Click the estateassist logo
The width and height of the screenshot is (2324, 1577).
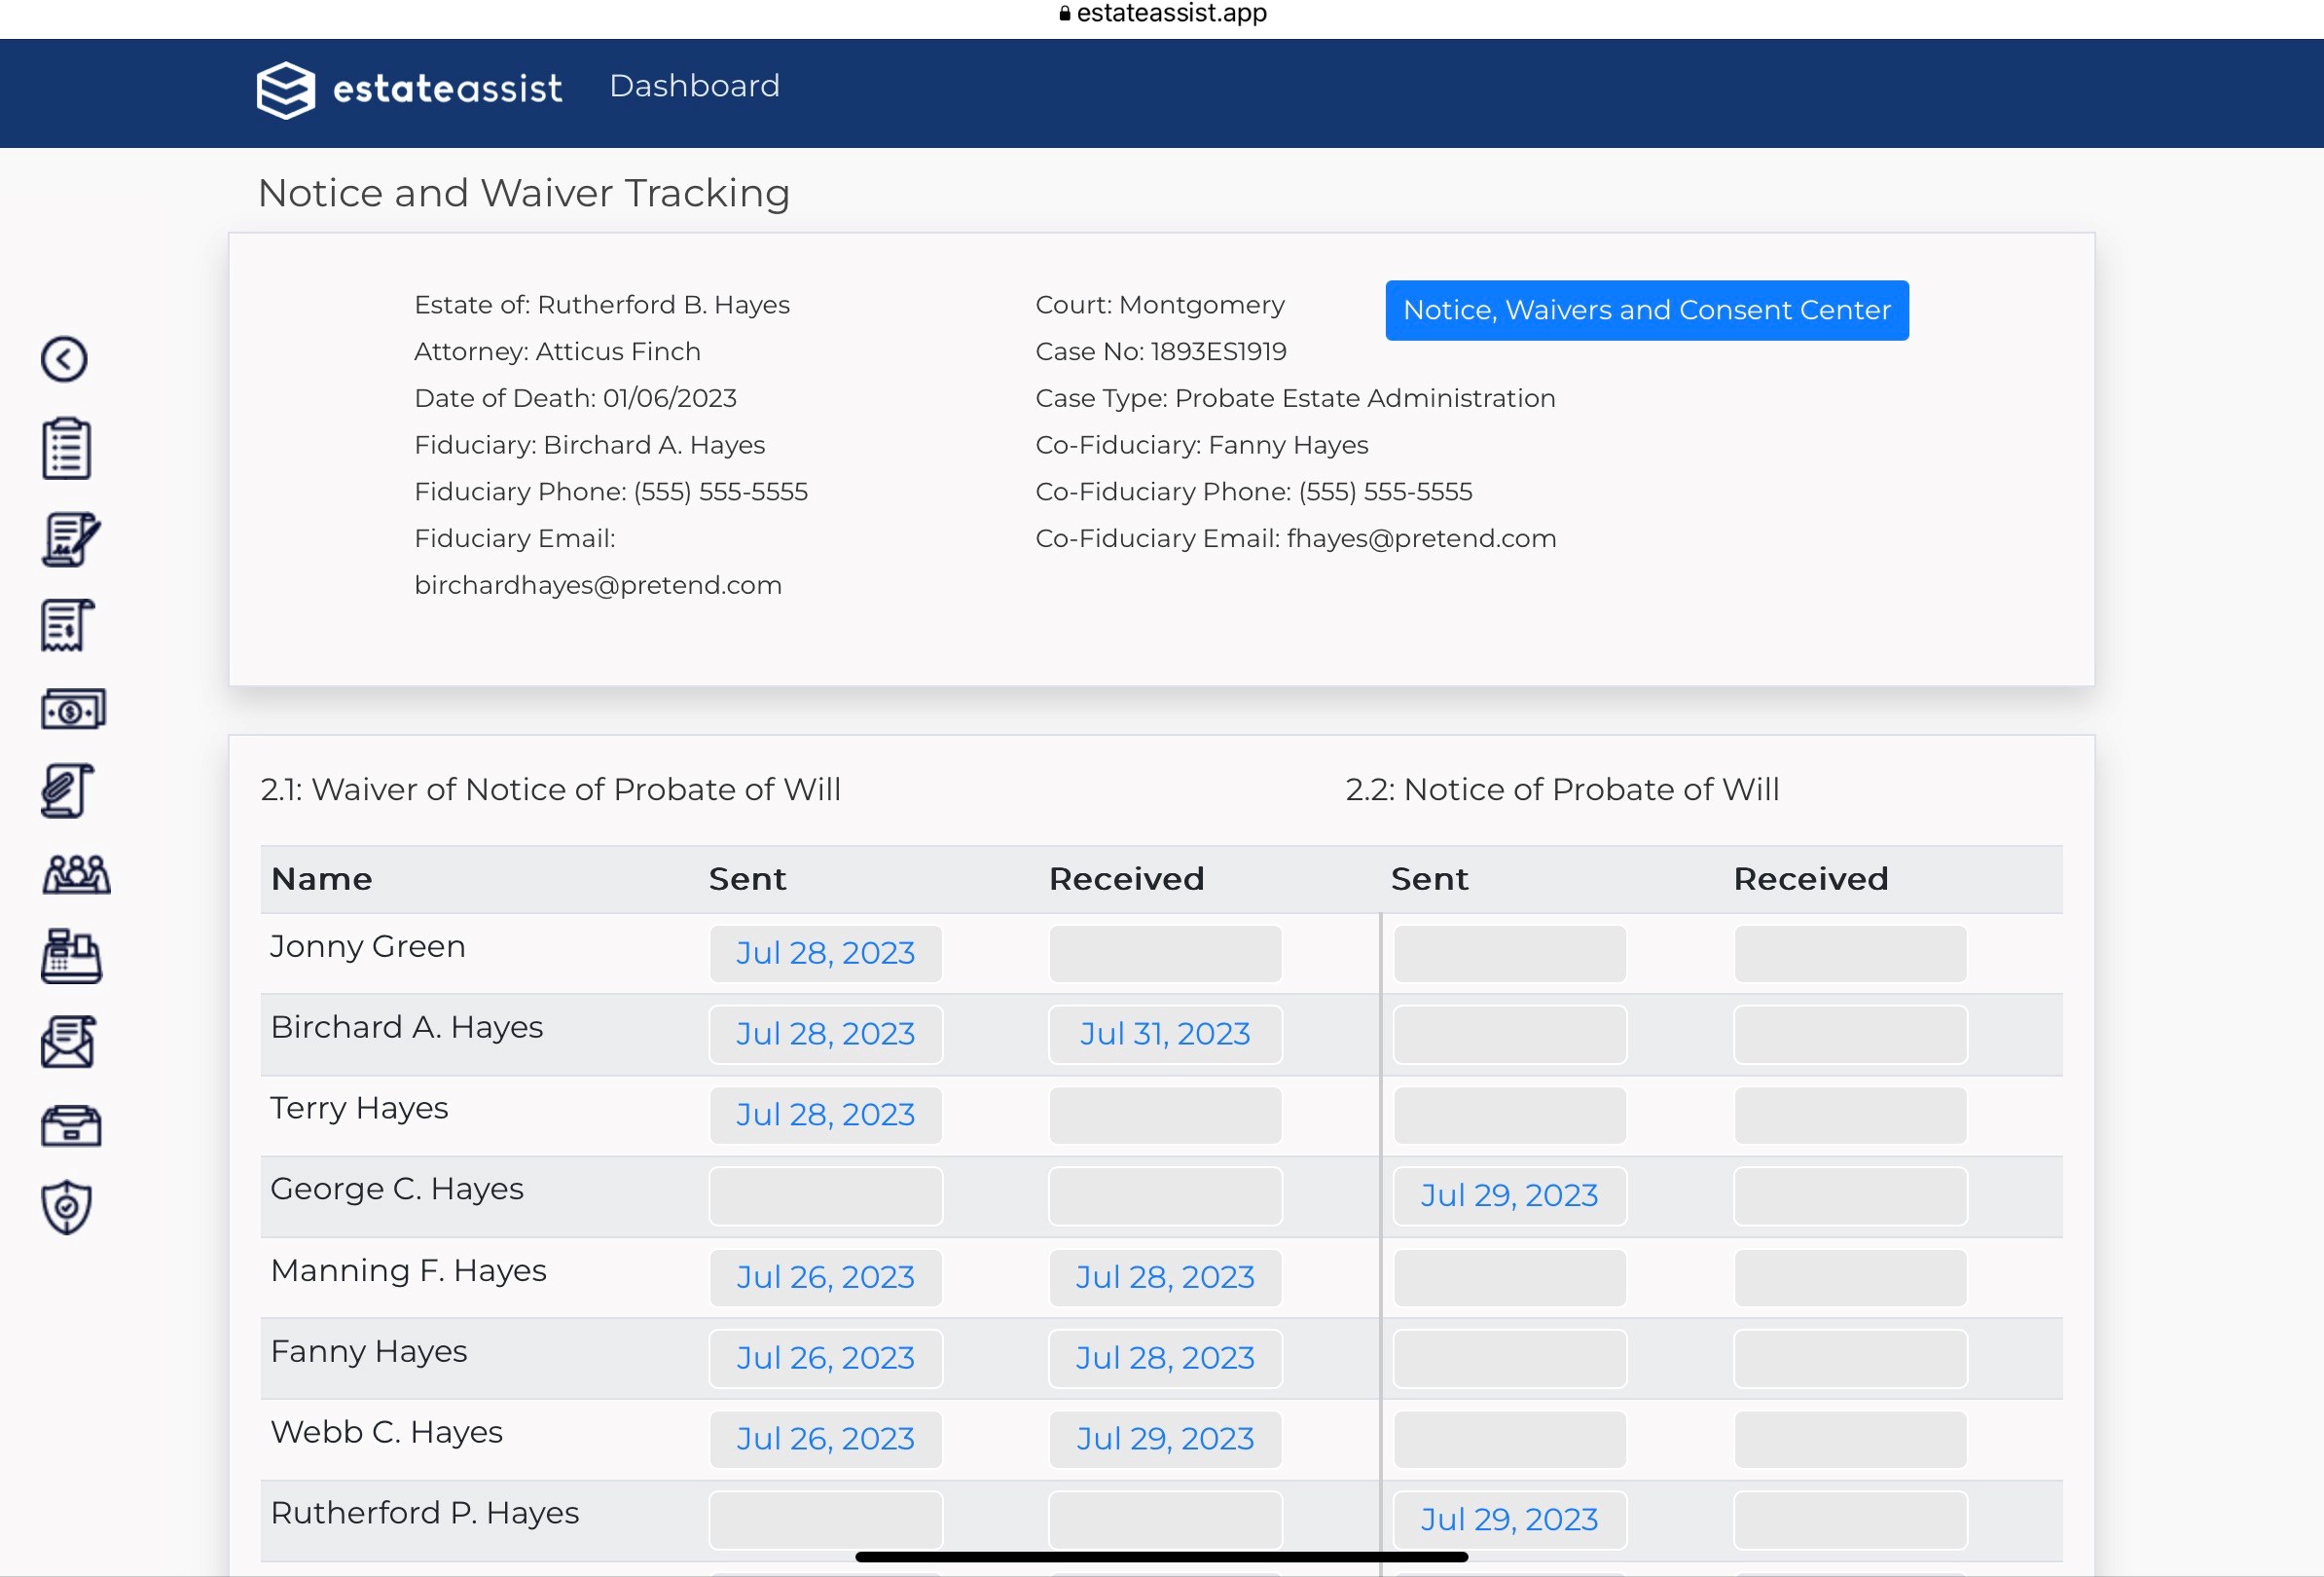tap(409, 90)
